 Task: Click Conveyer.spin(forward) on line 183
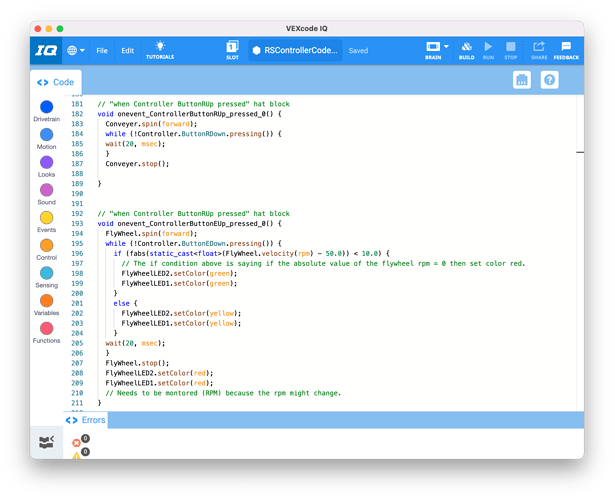click(151, 124)
